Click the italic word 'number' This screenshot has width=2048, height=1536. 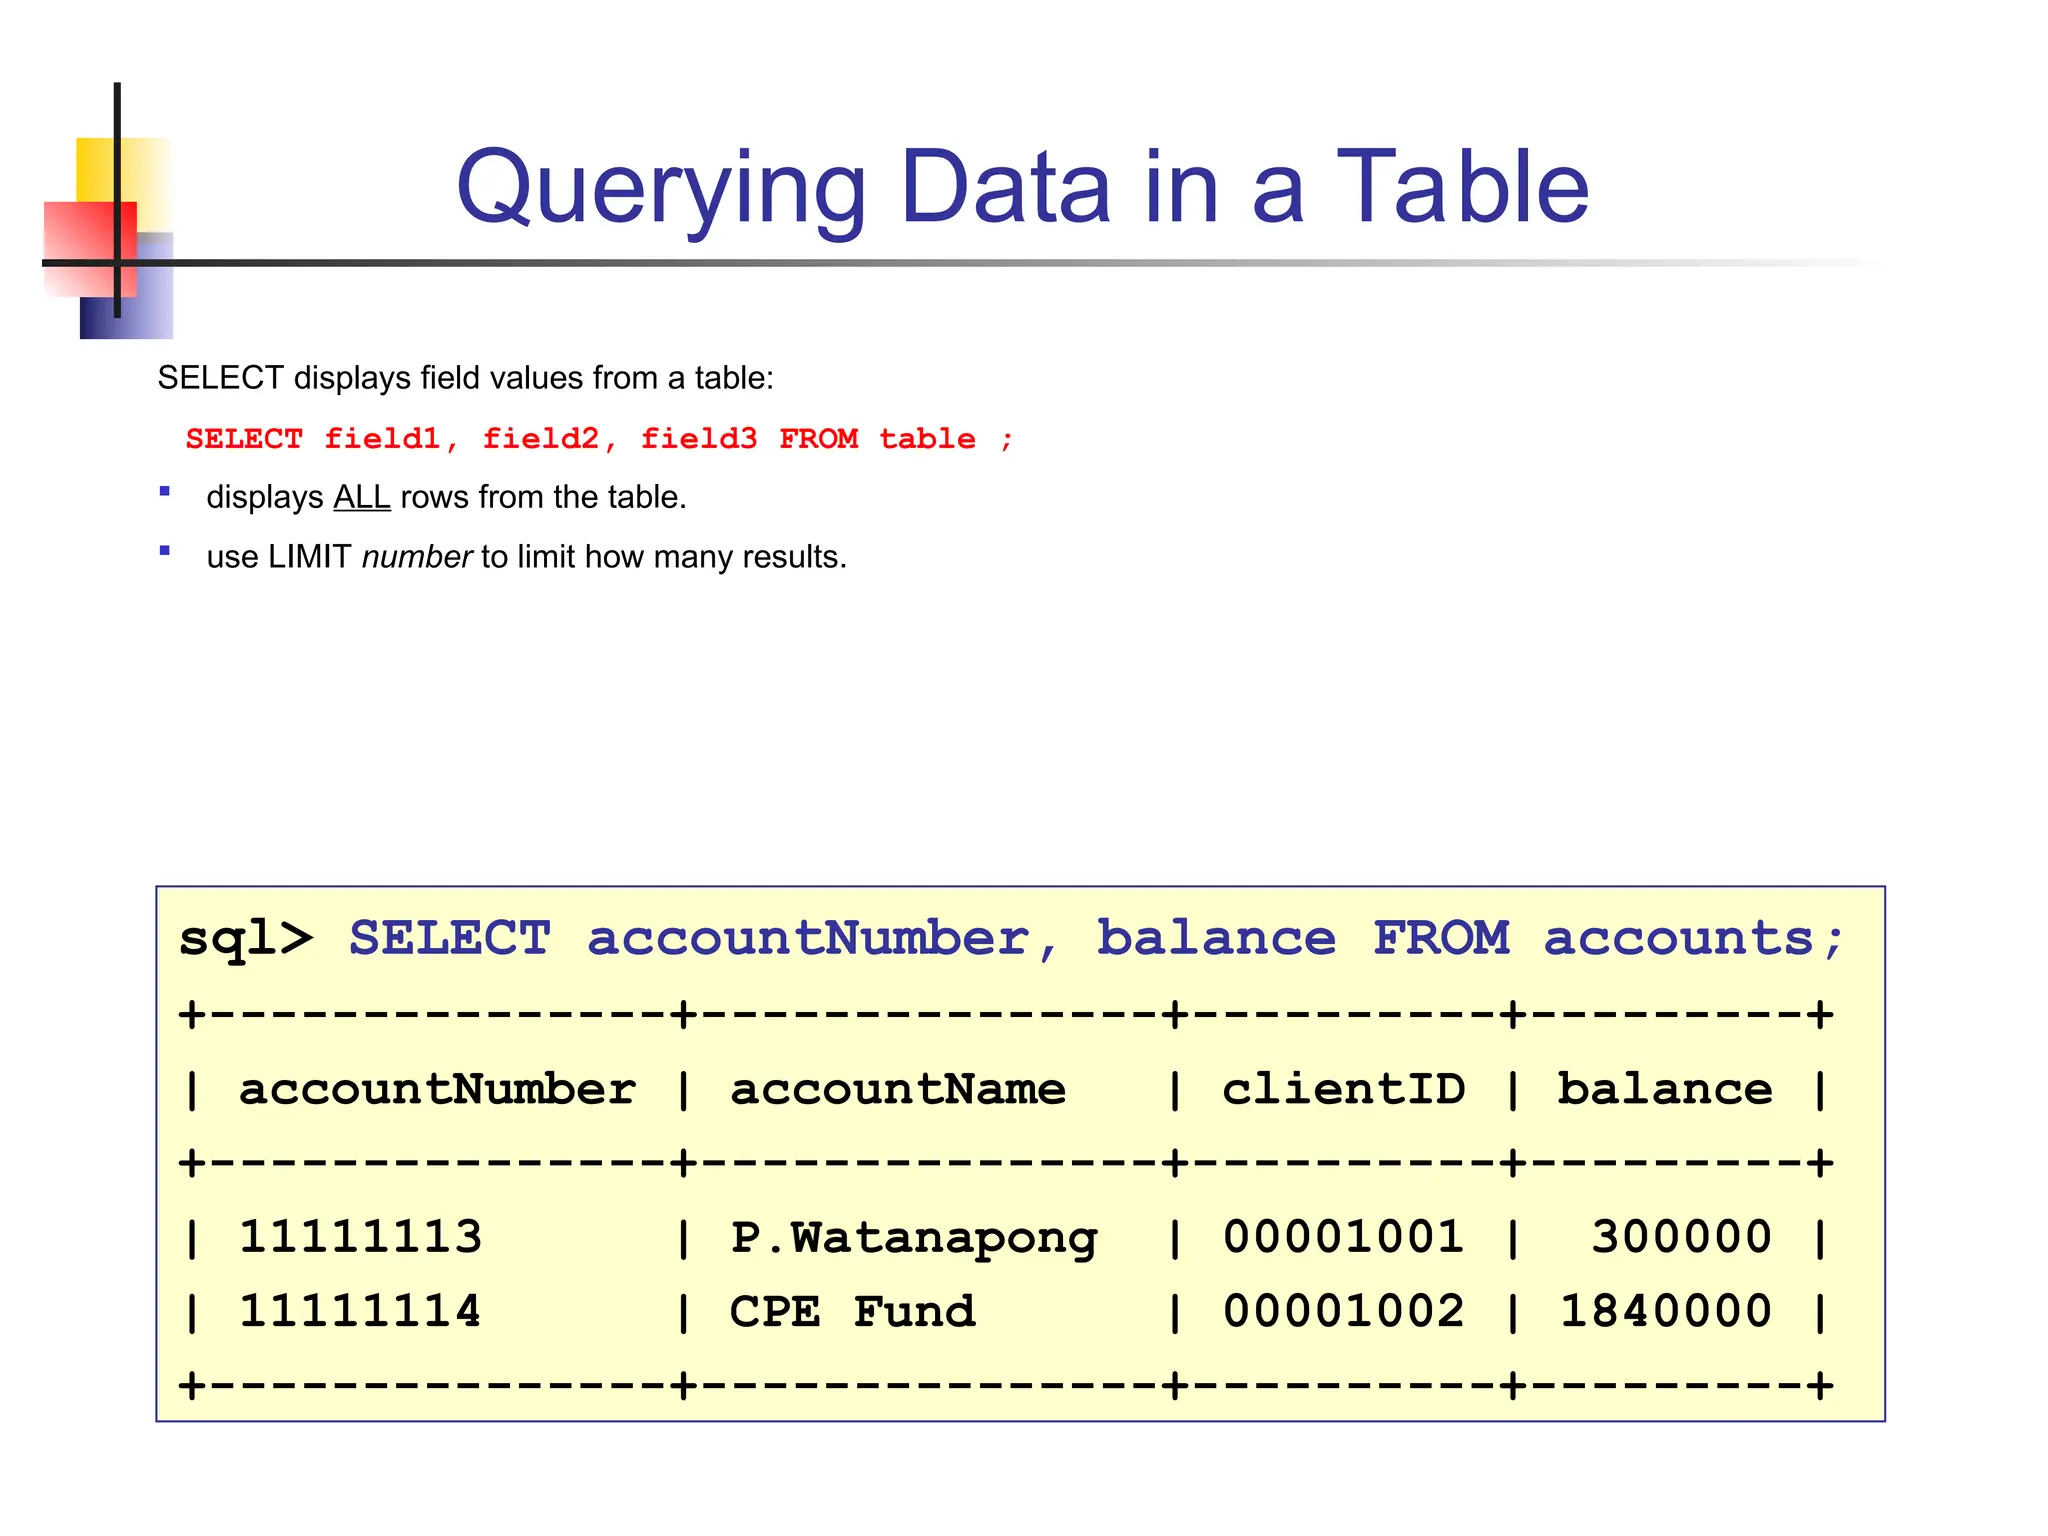coord(416,557)
